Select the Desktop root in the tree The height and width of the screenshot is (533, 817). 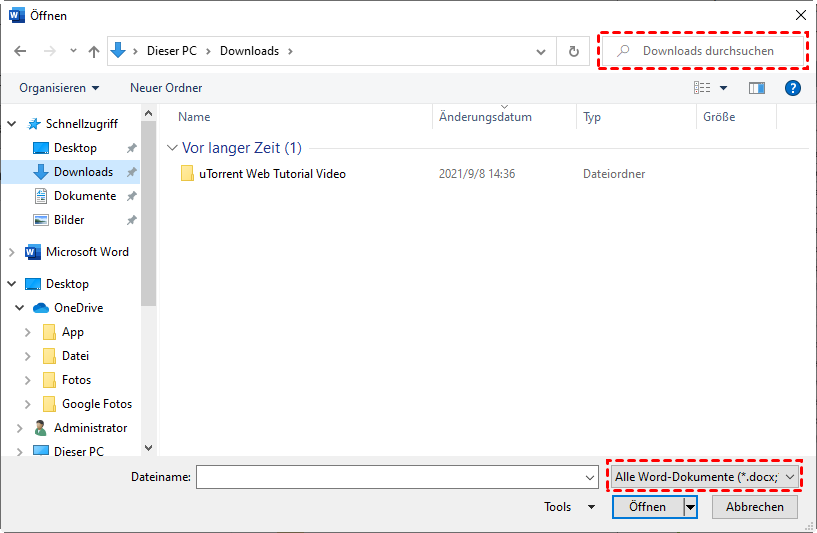pos(67,284)
